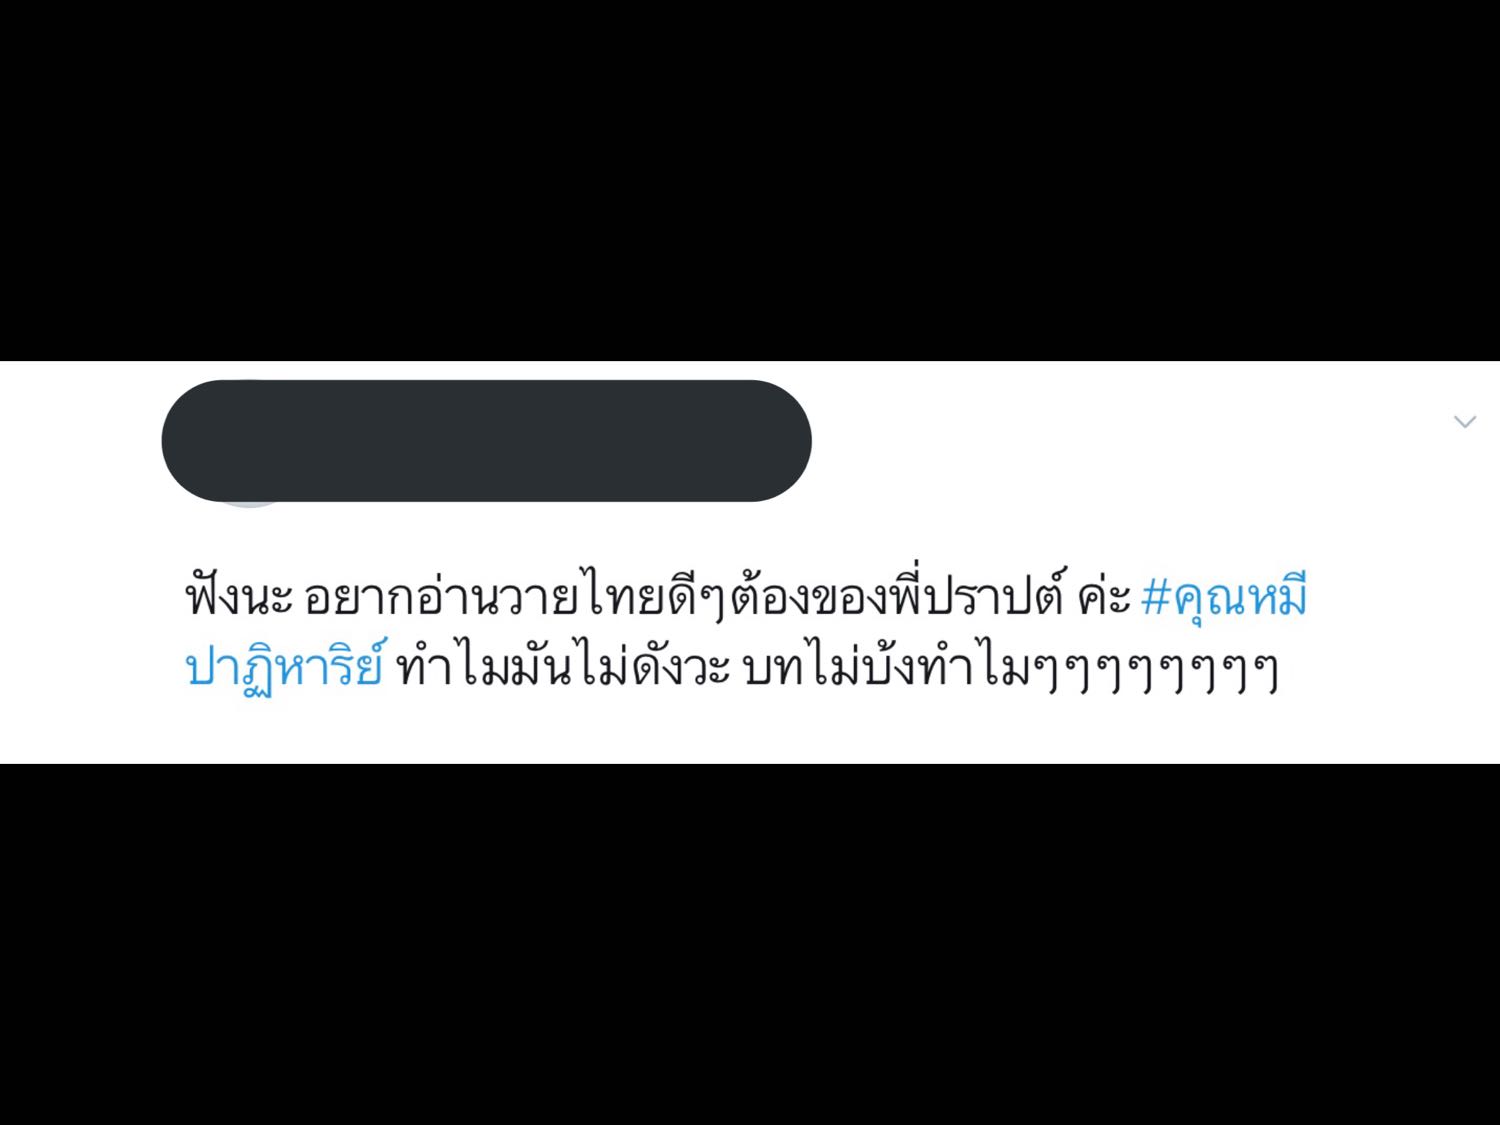Screen dimensions: 1500x1125
Task: Click the black letterbox area above the tweet
Action: 750,180
